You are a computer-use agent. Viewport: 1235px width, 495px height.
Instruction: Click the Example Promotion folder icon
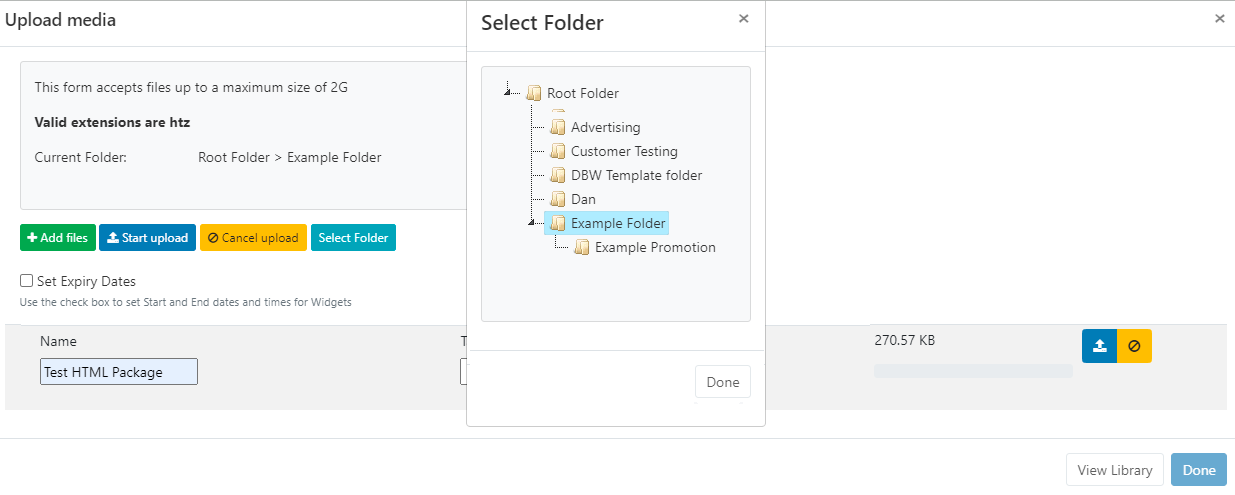[582, 247]
